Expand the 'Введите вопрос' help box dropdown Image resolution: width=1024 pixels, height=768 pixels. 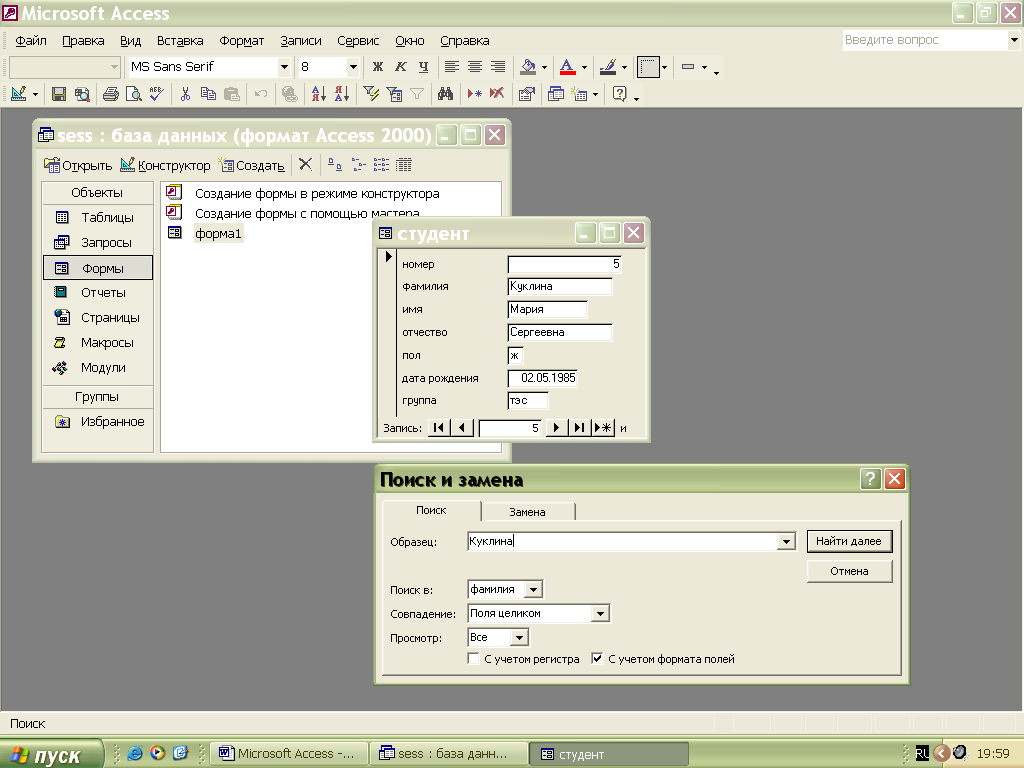[1014, 40]
